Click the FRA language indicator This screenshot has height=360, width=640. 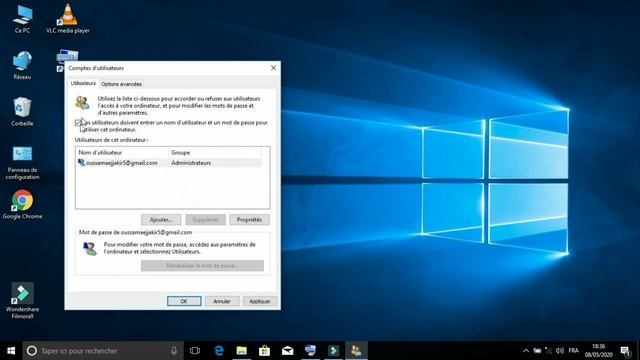pos(573,351)
